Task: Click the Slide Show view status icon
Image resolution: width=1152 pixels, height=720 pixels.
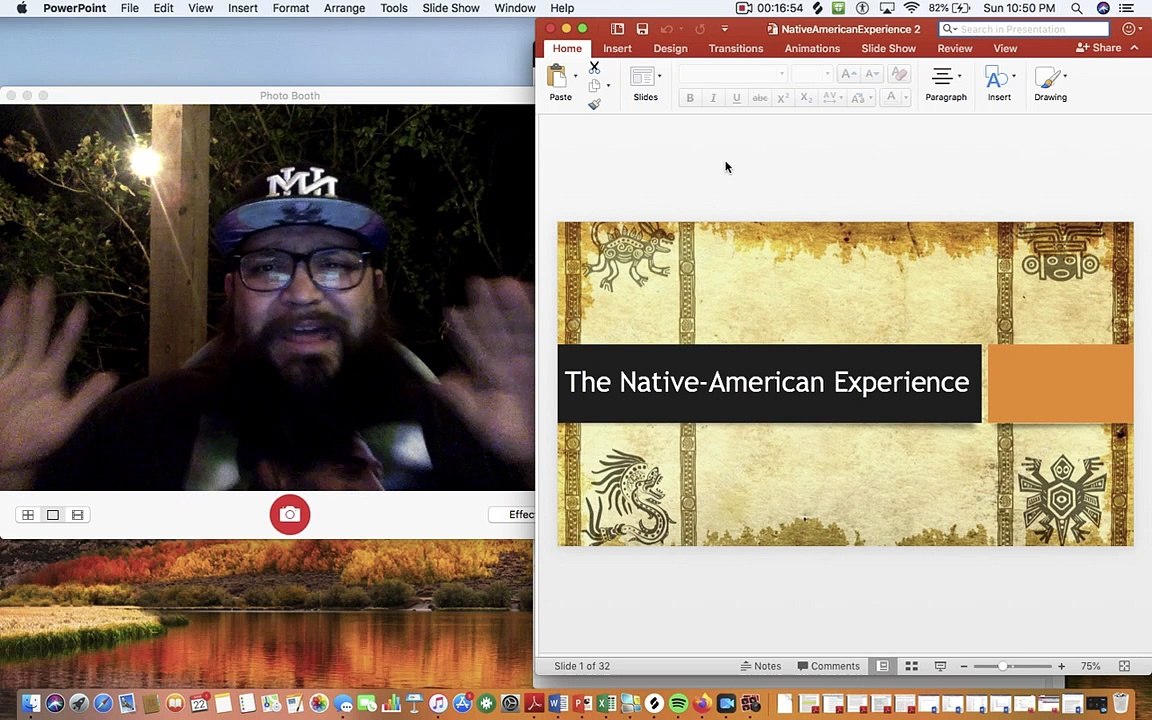Action: click(940, 666)
